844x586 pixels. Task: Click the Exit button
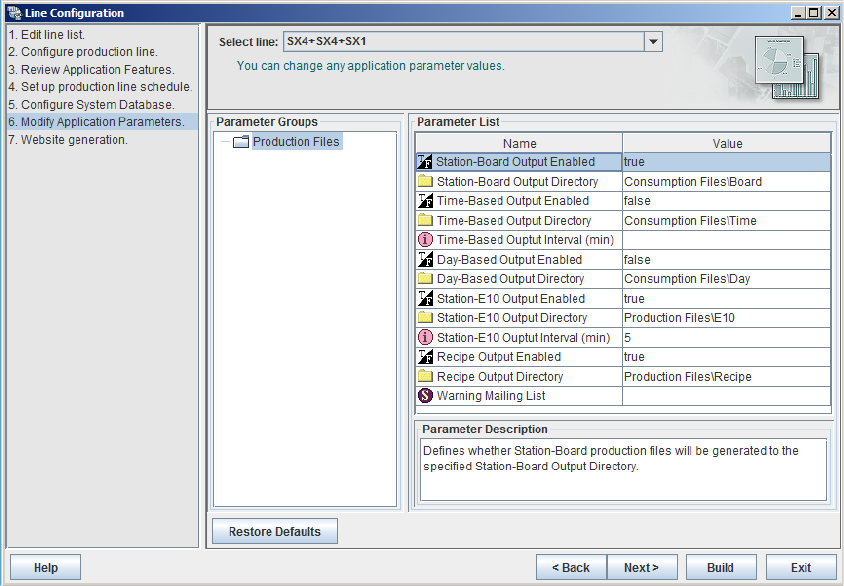click(800, 567)
